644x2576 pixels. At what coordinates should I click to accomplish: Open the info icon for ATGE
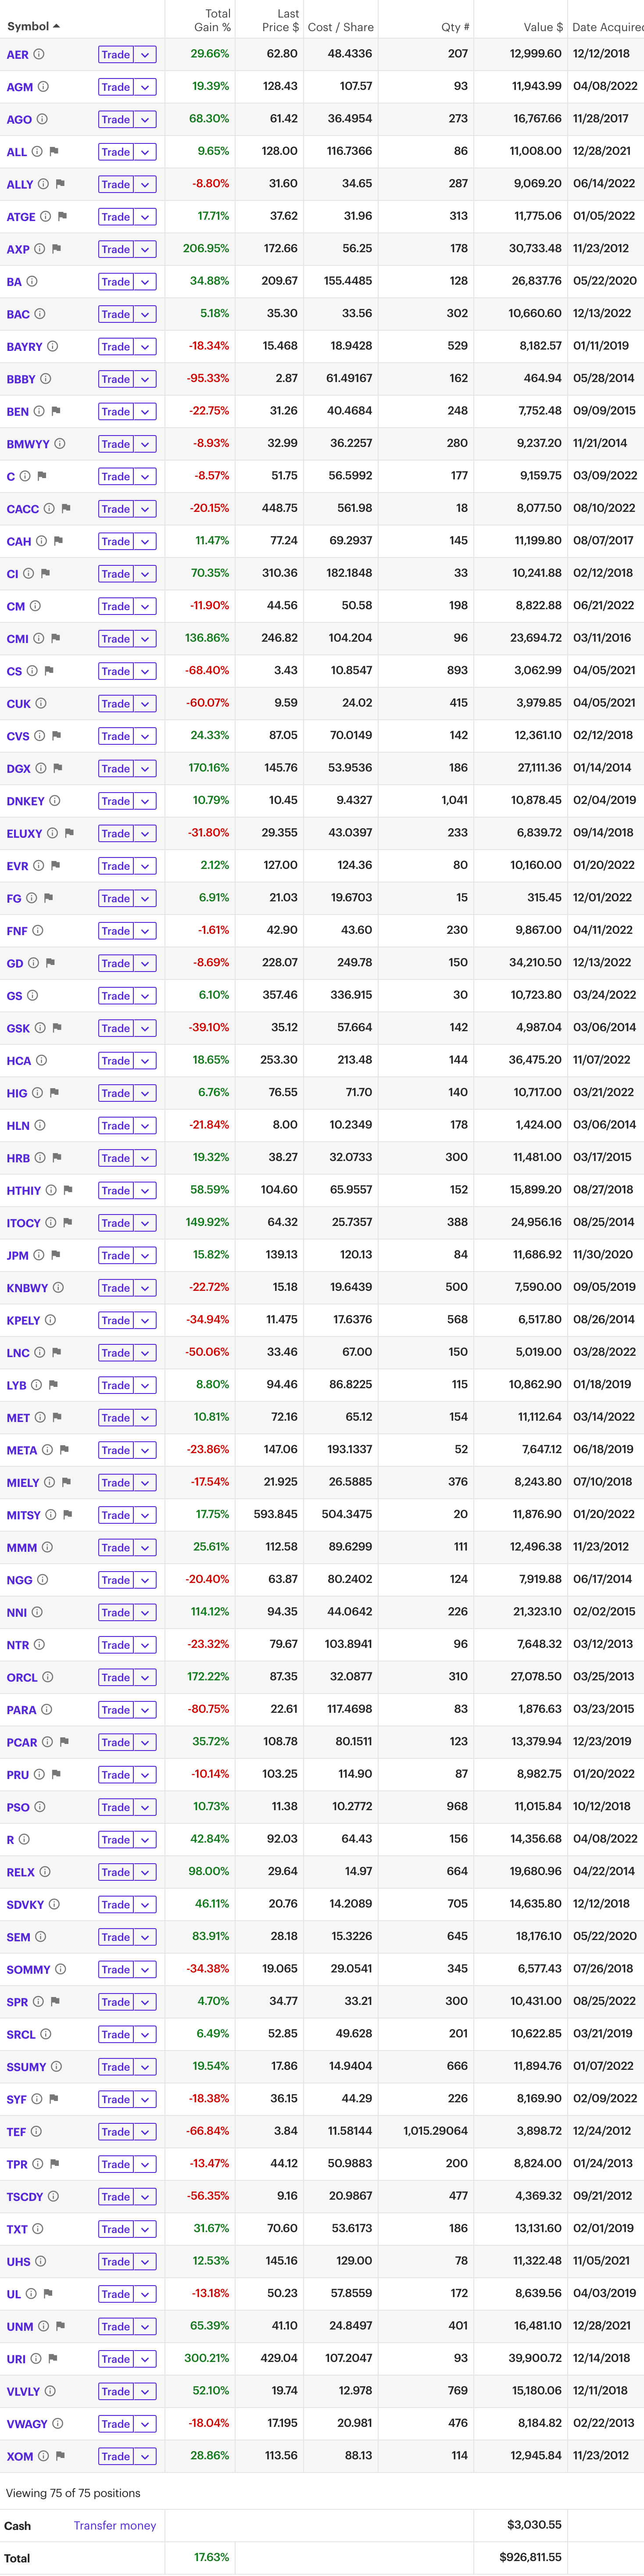(46, 216)
